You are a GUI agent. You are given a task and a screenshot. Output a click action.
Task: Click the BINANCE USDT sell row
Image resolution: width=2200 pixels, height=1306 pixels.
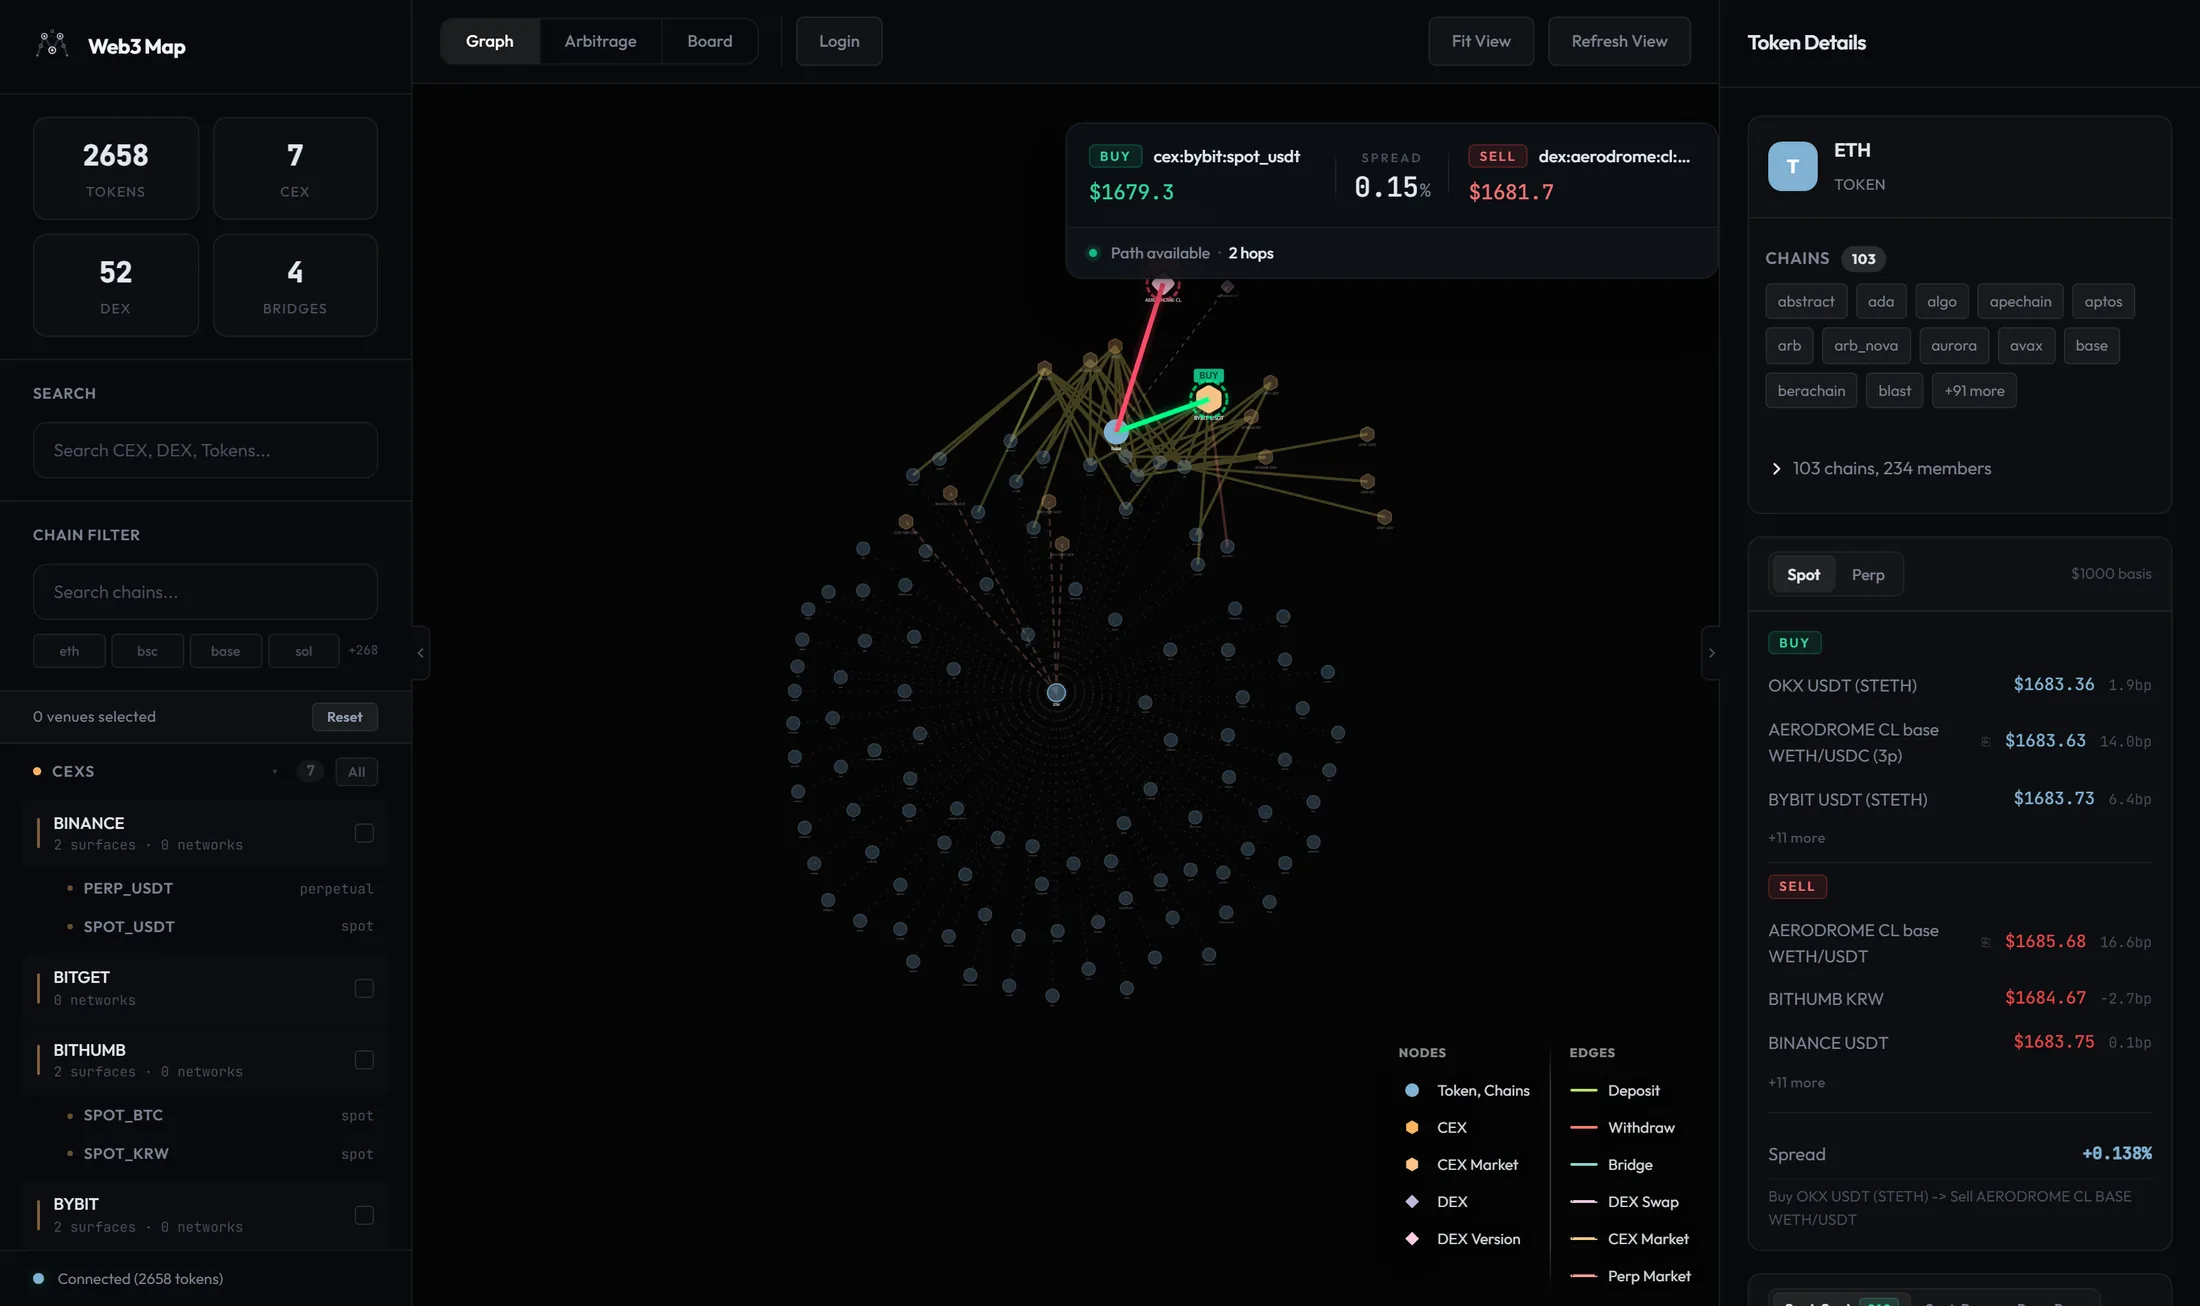tap(1960, 1042)
